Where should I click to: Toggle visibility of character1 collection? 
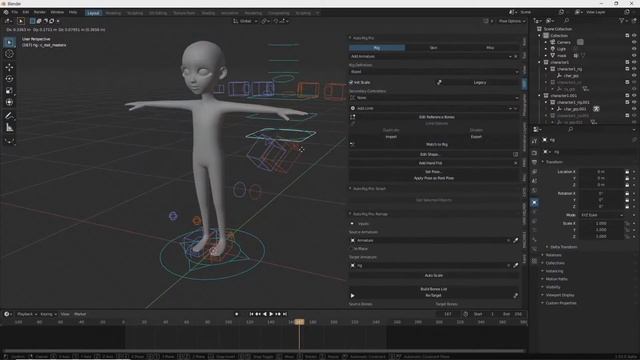point(634,62)
